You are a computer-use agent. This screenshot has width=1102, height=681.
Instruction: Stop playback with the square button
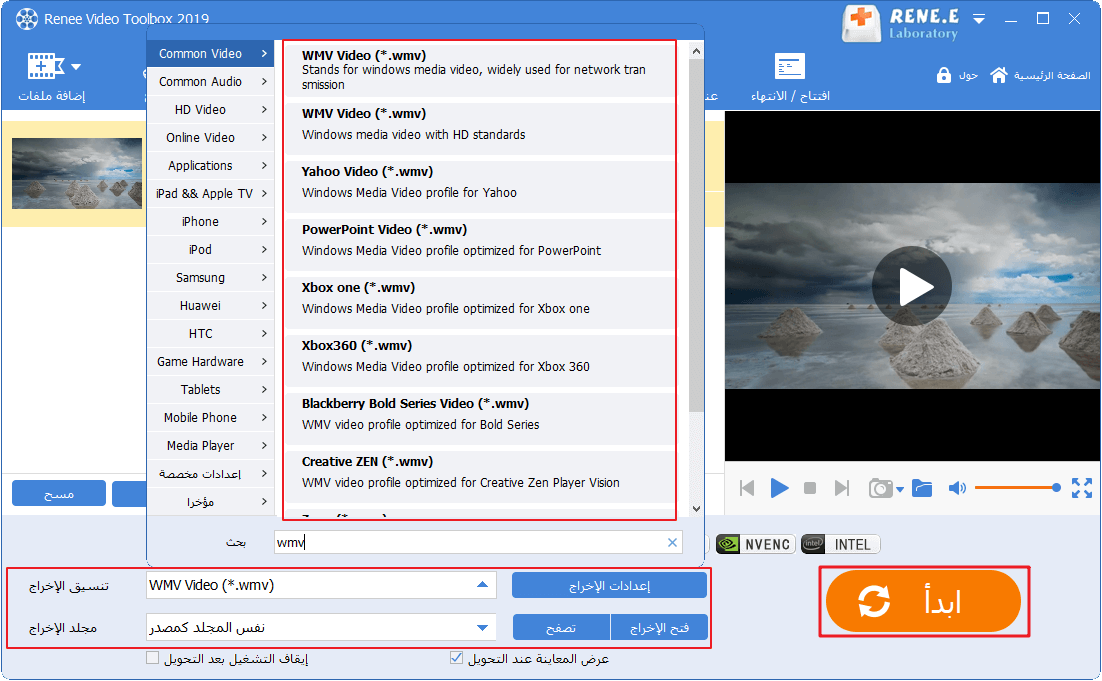(x=810, y=488)
